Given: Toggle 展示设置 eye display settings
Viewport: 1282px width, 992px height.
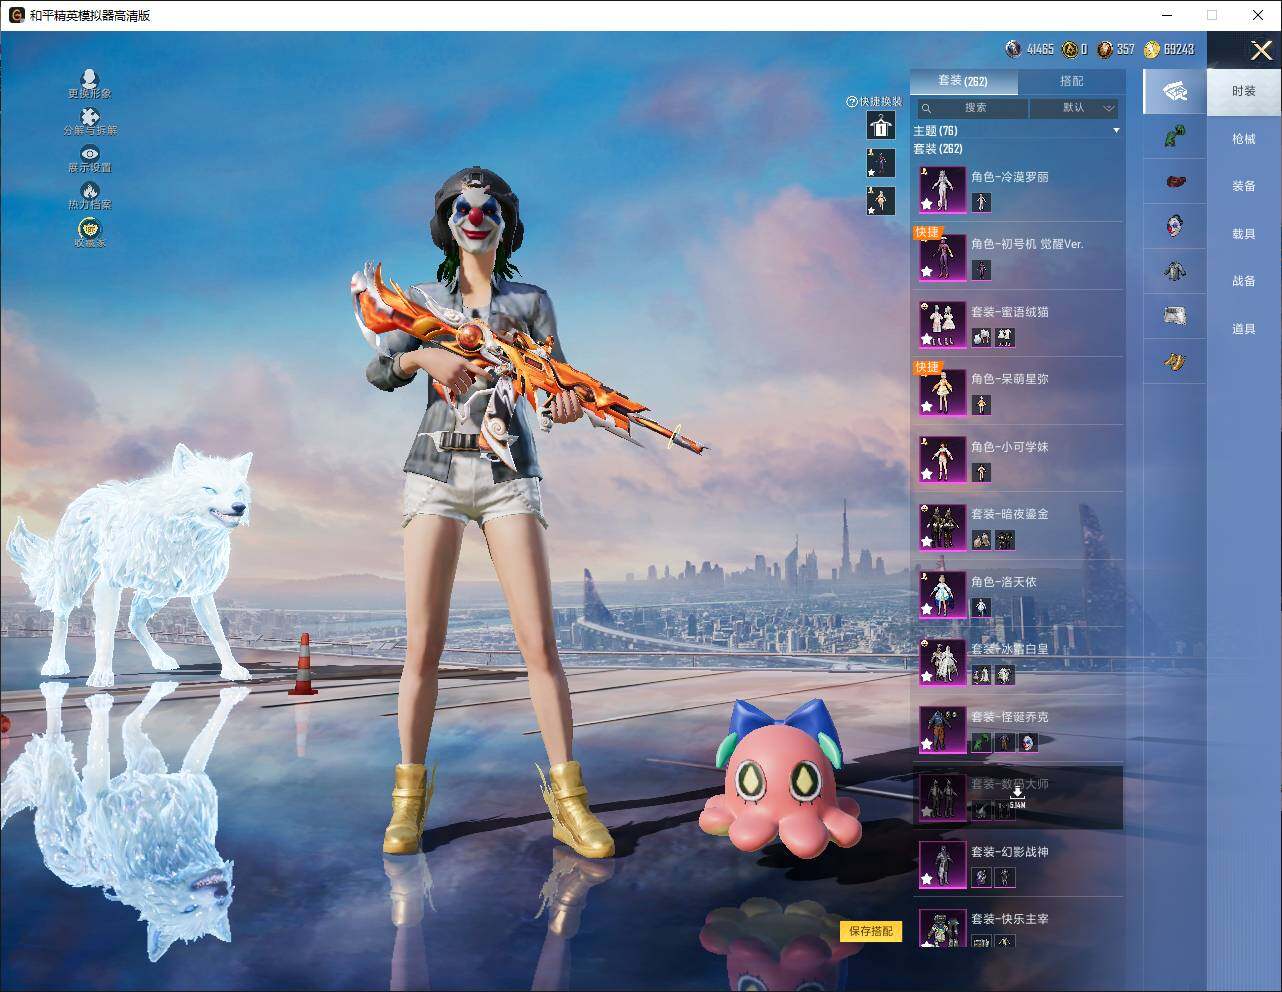Looking at the screenshot, I should pos(89,154).
